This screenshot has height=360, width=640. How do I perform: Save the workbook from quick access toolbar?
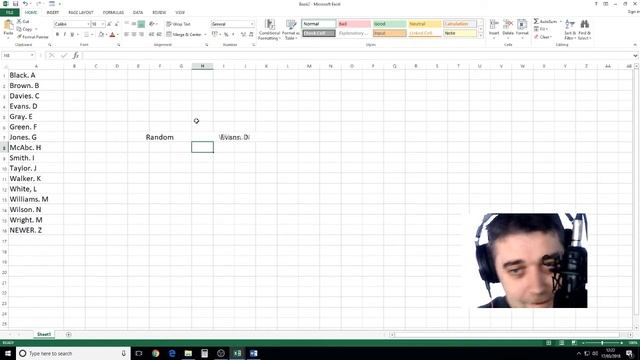coord(16,4)
